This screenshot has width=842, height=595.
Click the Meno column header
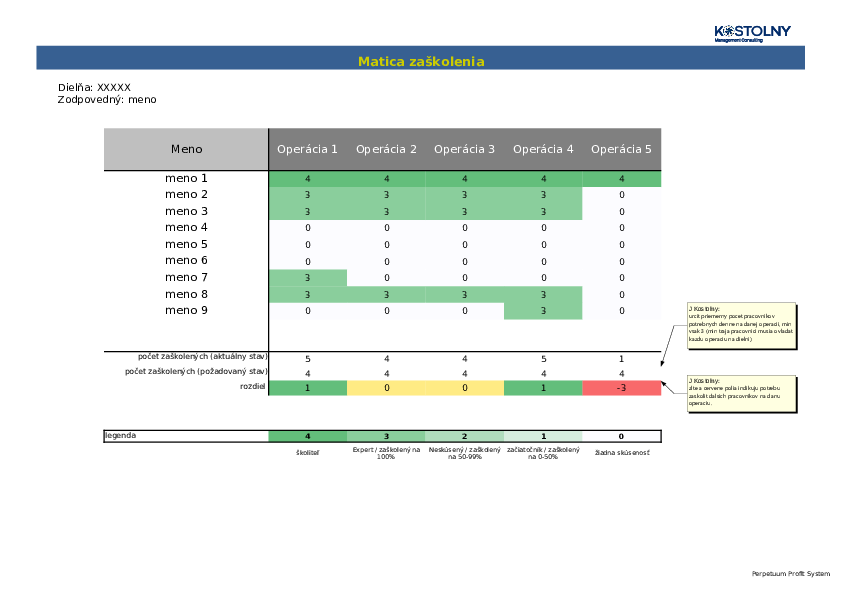pos(186,149)
